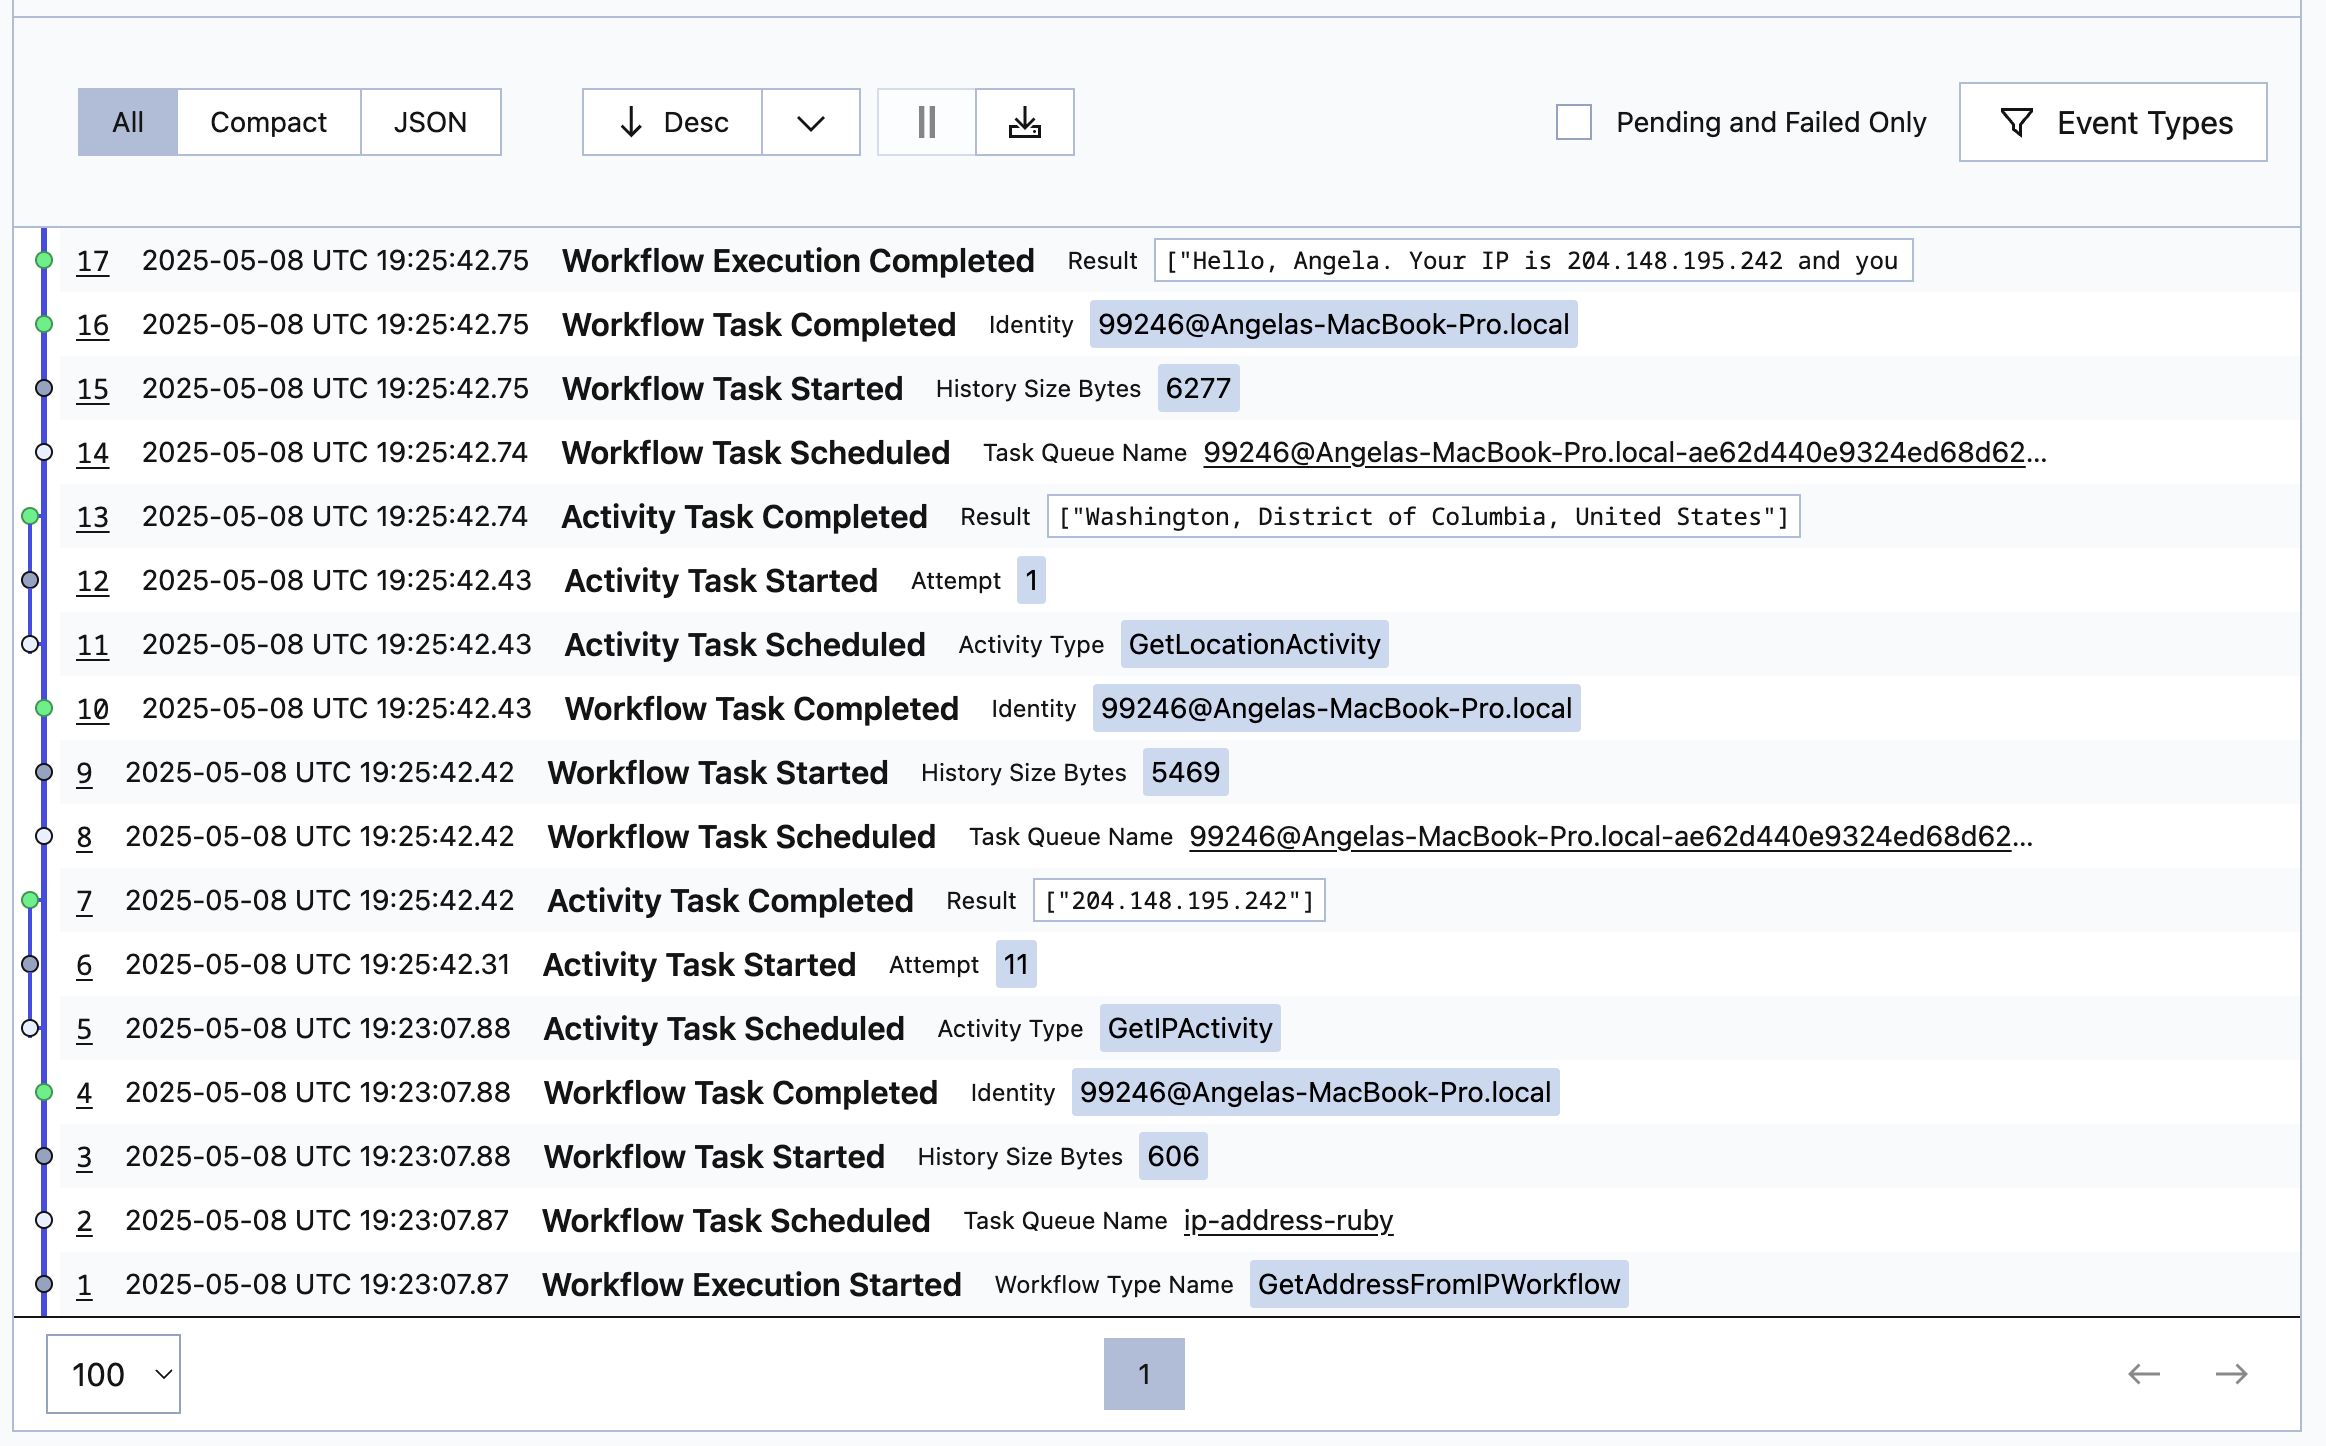Switch to the JSON view tab
This screenshot has height=1446, width=2326.
pyautogui.click(x=430, y=122)
